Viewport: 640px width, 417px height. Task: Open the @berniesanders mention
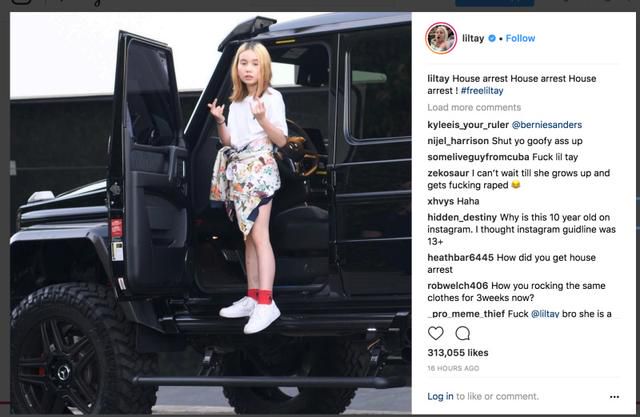point(547,125)
